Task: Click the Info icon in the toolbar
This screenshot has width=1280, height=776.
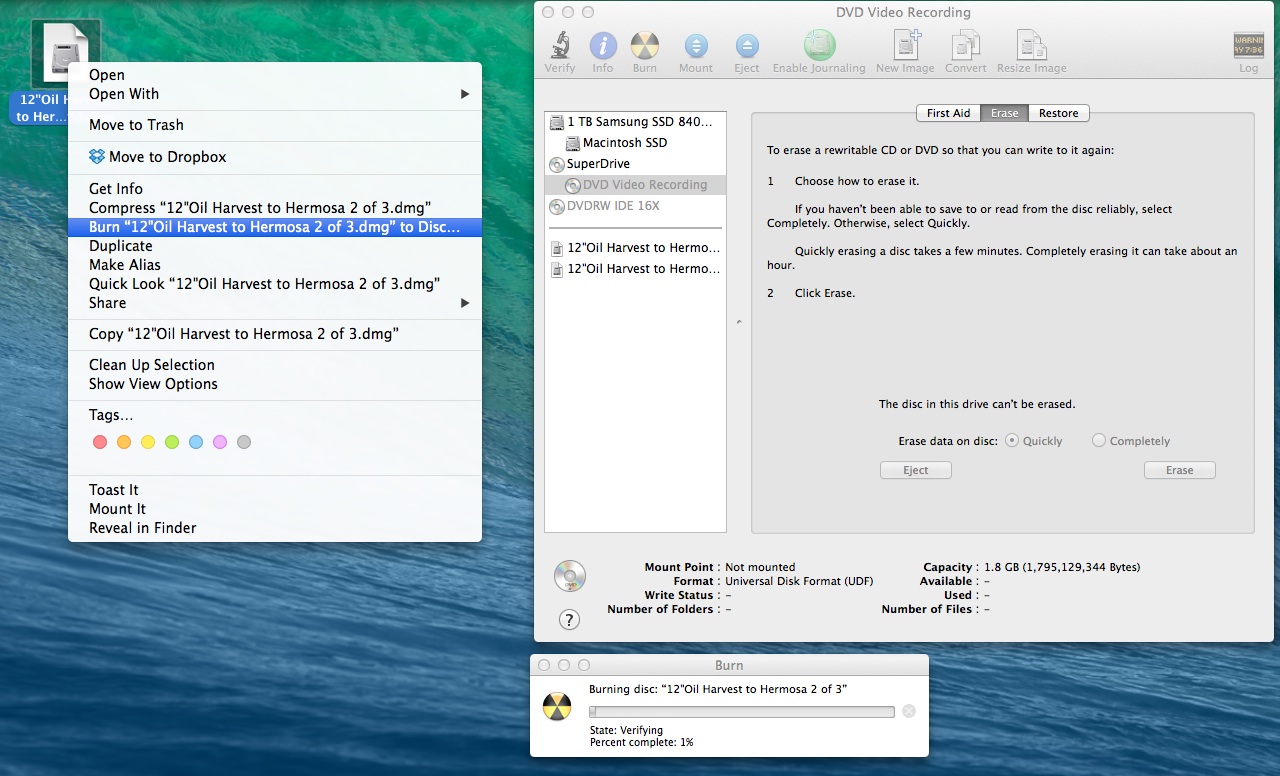Action: pyautogui.click(x=602, y=45)
